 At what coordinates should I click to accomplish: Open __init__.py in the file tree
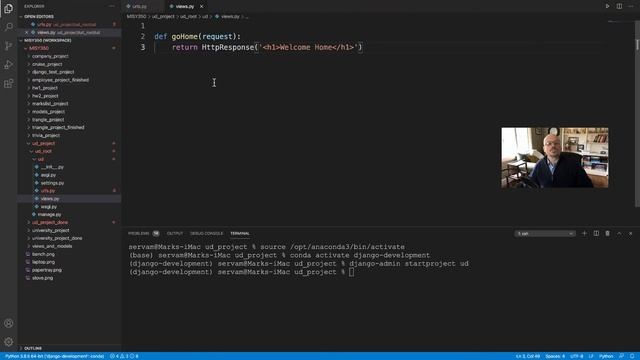52,167
